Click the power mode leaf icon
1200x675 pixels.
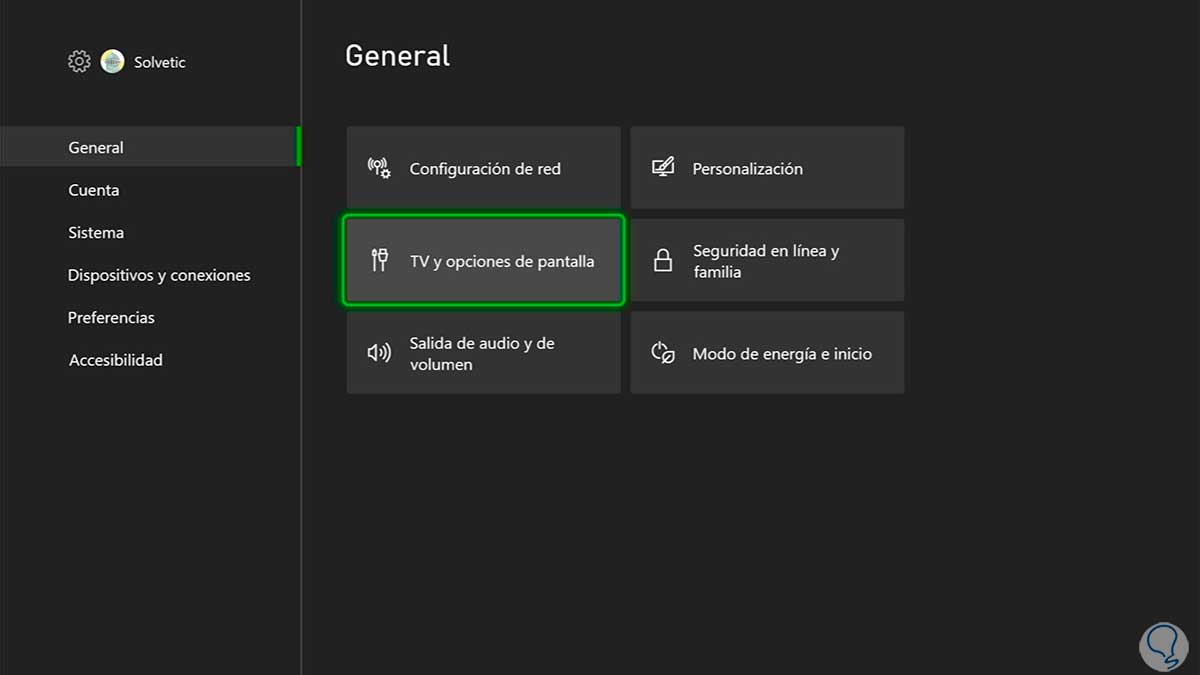point(662,353)
